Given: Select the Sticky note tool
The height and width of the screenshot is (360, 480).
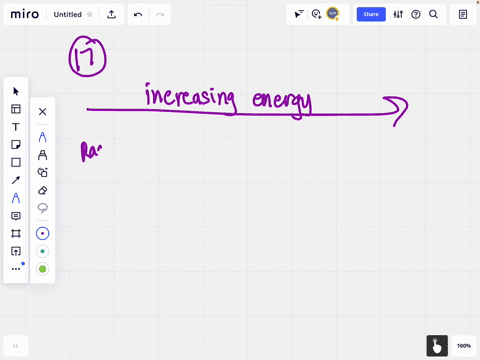Looking at the screenshot, I should click(16, 145).
